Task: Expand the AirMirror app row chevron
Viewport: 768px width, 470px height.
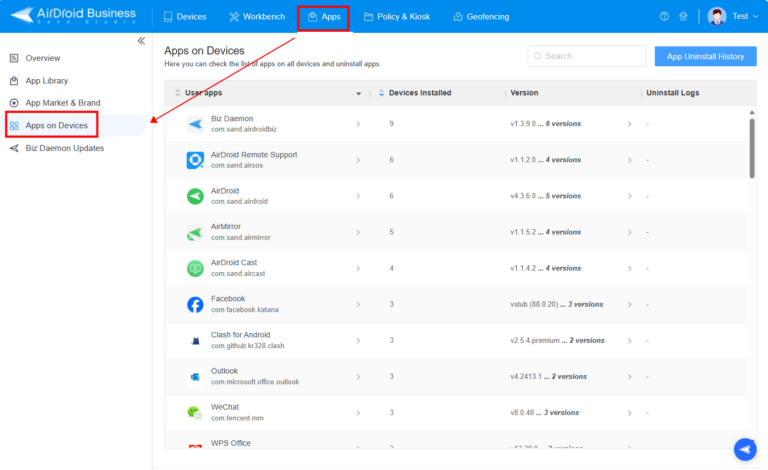Action: pos(358,232)
